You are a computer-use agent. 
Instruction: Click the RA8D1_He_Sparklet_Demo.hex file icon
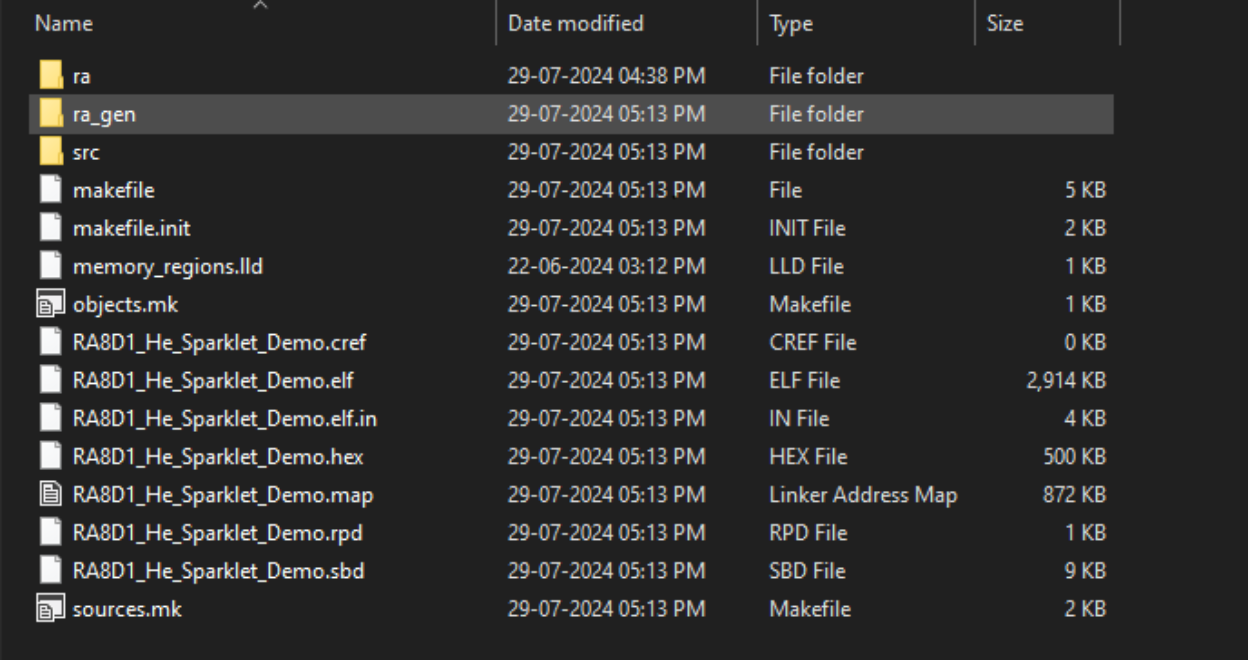click(50, 456)
